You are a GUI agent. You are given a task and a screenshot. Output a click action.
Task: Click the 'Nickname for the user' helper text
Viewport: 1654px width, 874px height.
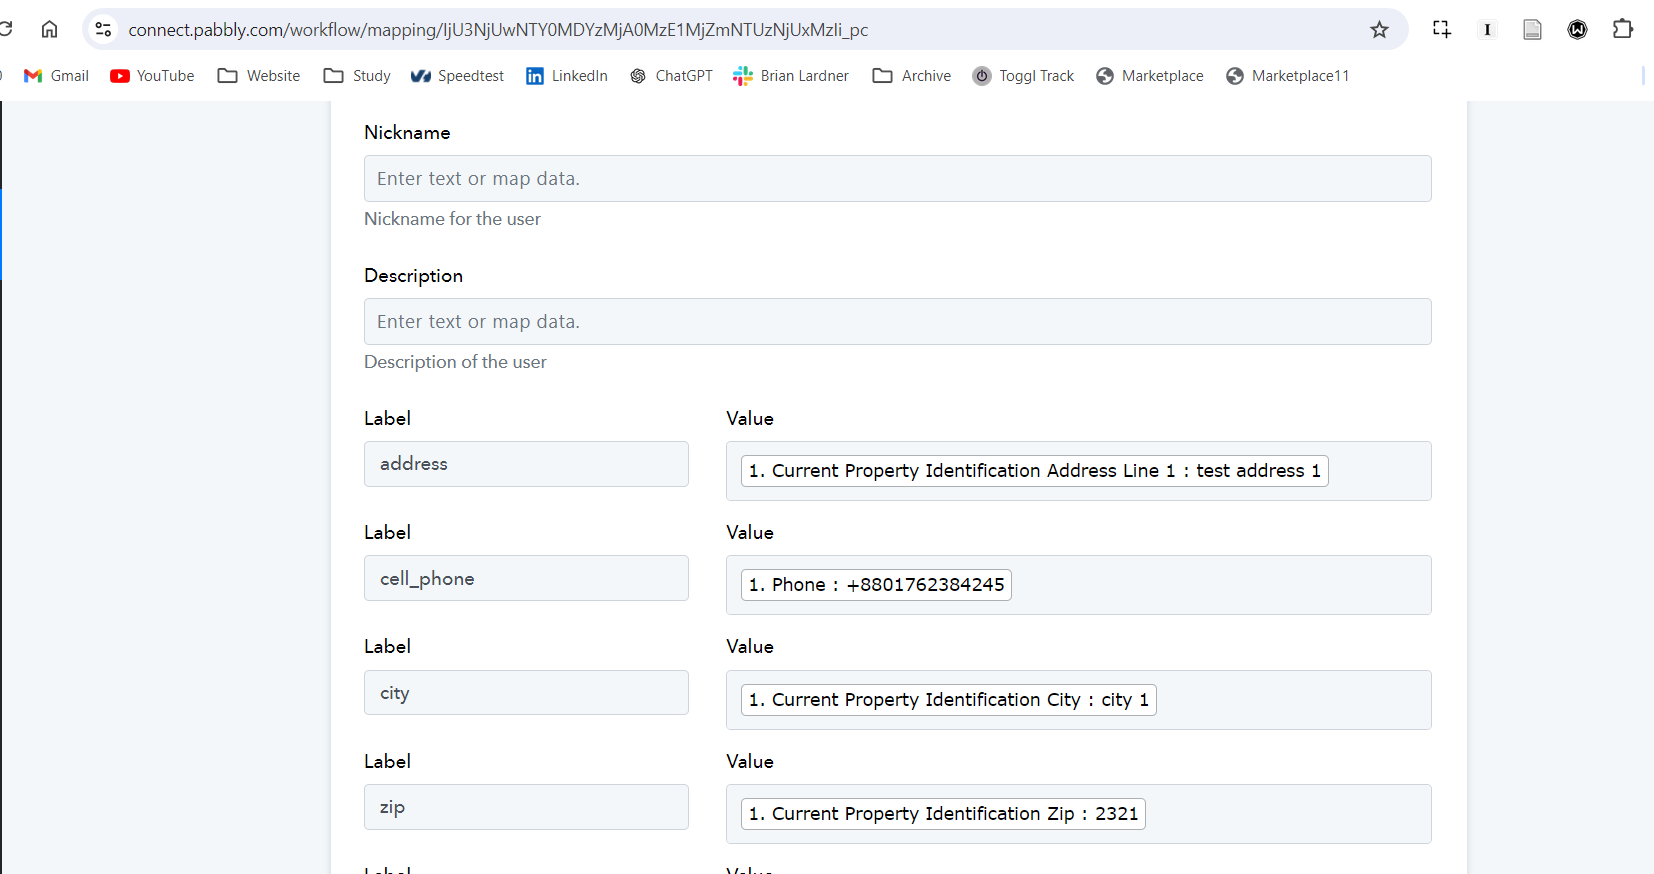(452, 219)
